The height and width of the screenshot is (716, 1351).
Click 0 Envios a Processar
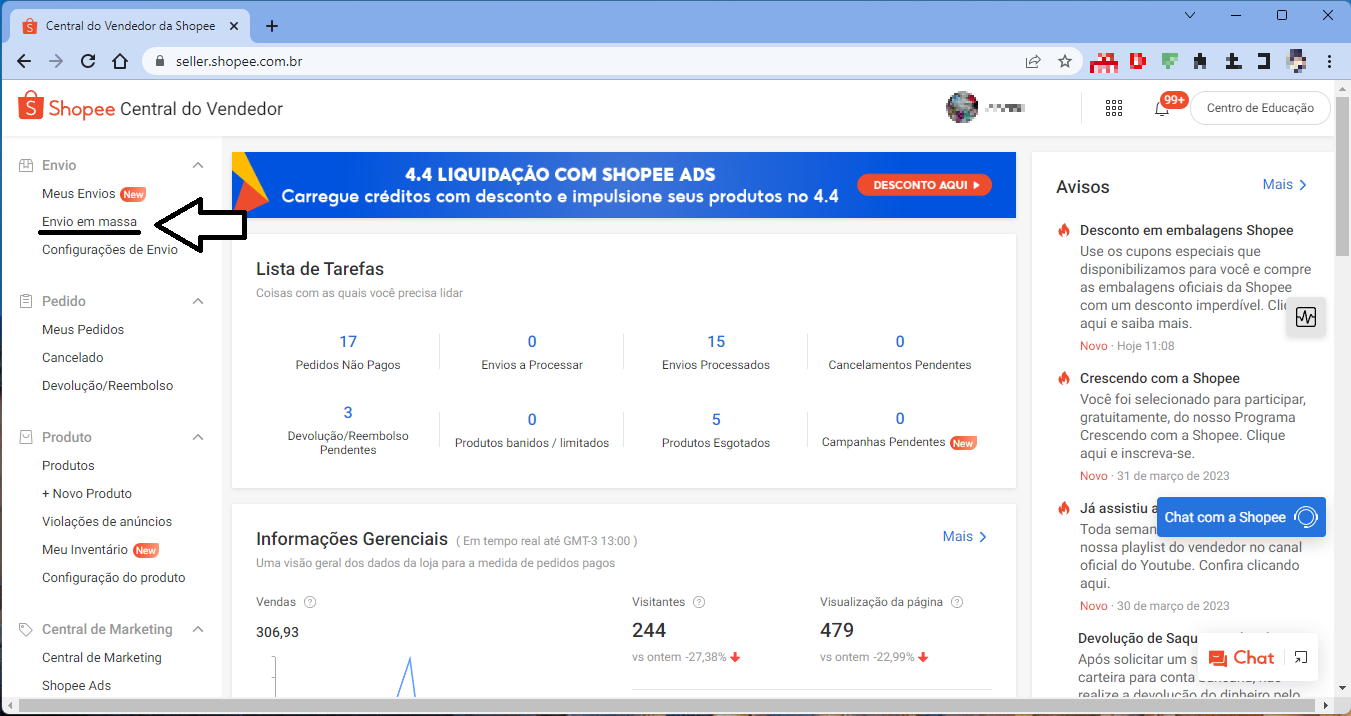pyautogui.click(x=532, y=352)
